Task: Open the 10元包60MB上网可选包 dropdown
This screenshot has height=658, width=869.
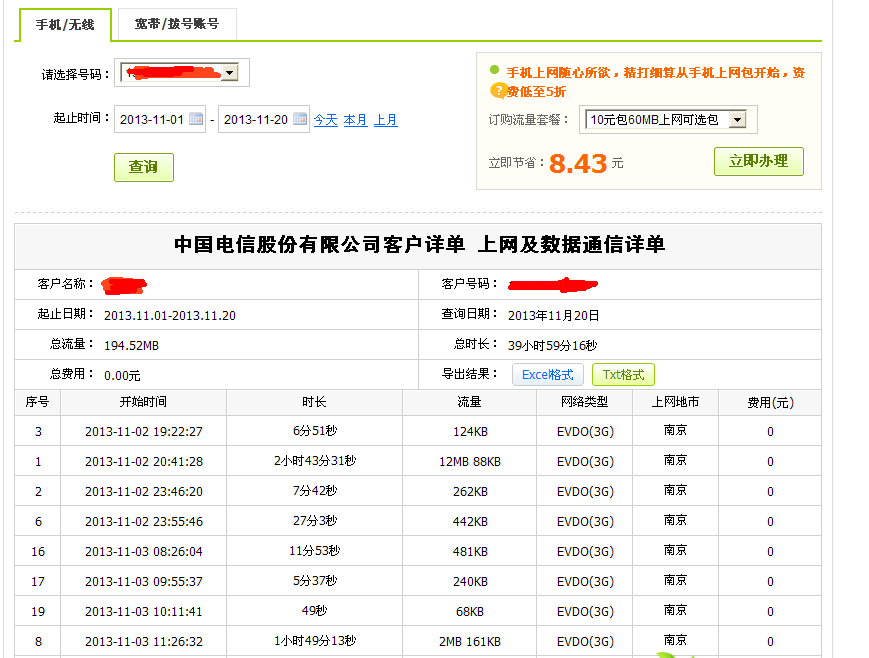Action: 737,119
